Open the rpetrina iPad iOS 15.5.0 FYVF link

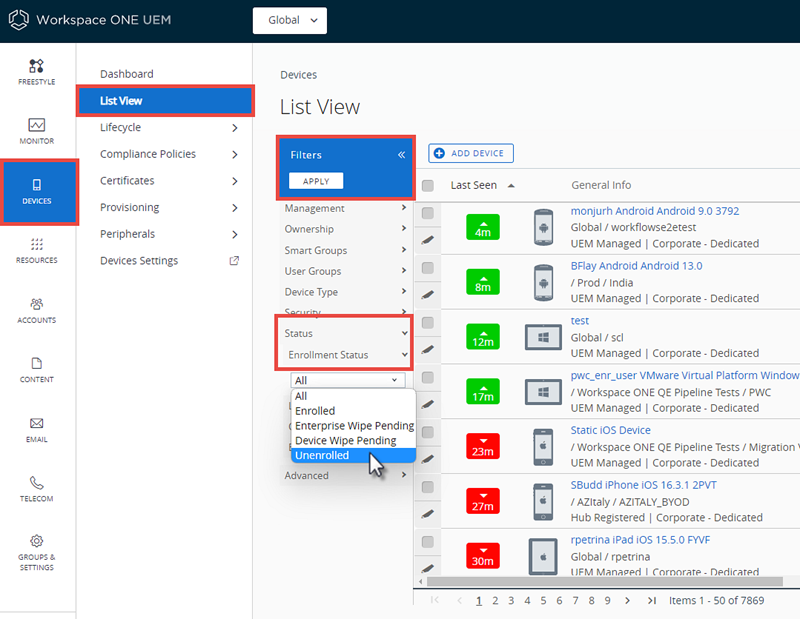click(640, 540)
